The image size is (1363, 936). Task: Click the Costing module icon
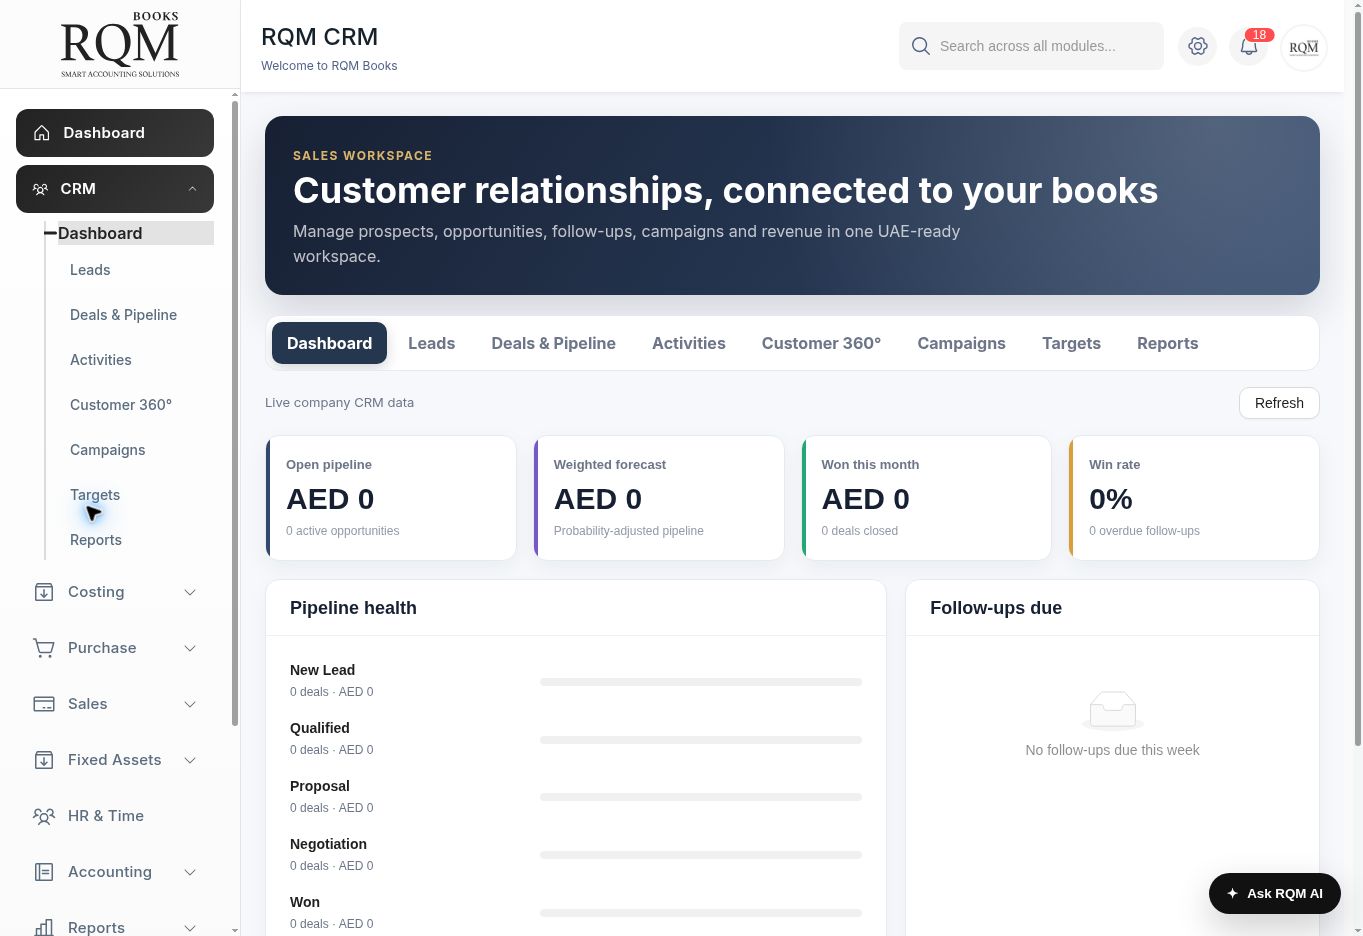(44, 592)
